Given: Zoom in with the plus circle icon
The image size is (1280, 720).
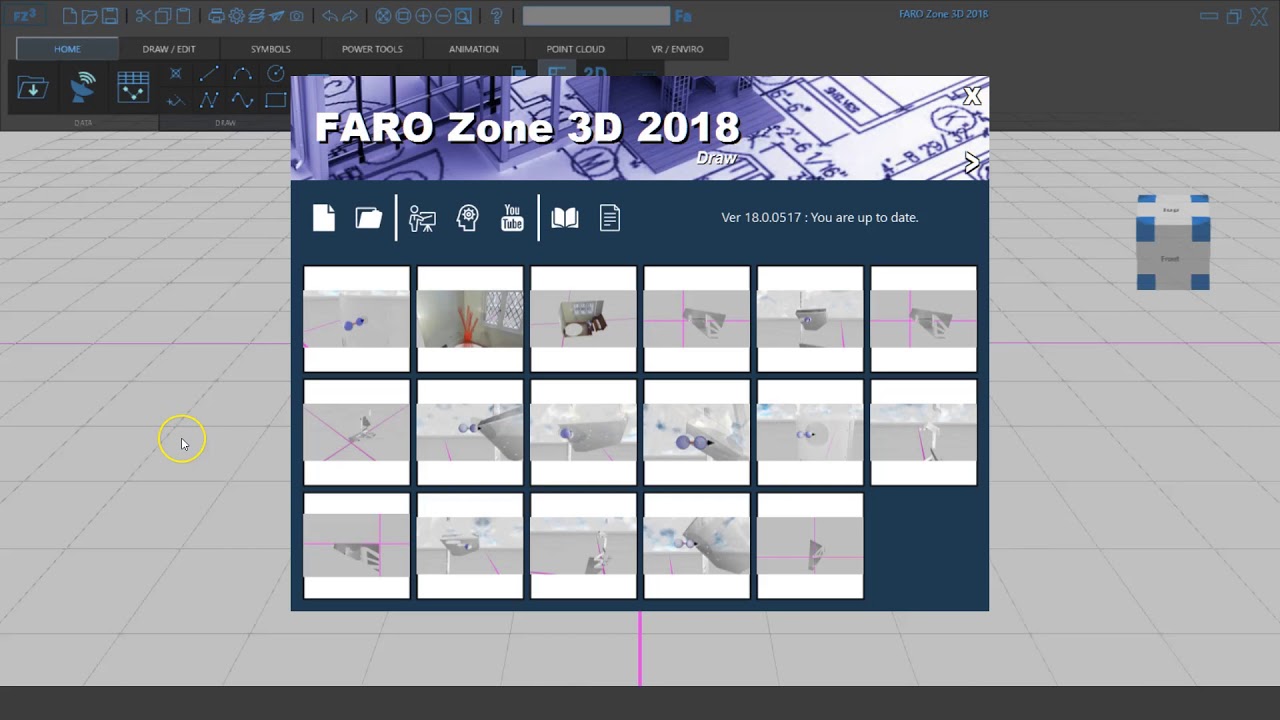Looking at the screenshot, I should (423, 16).
